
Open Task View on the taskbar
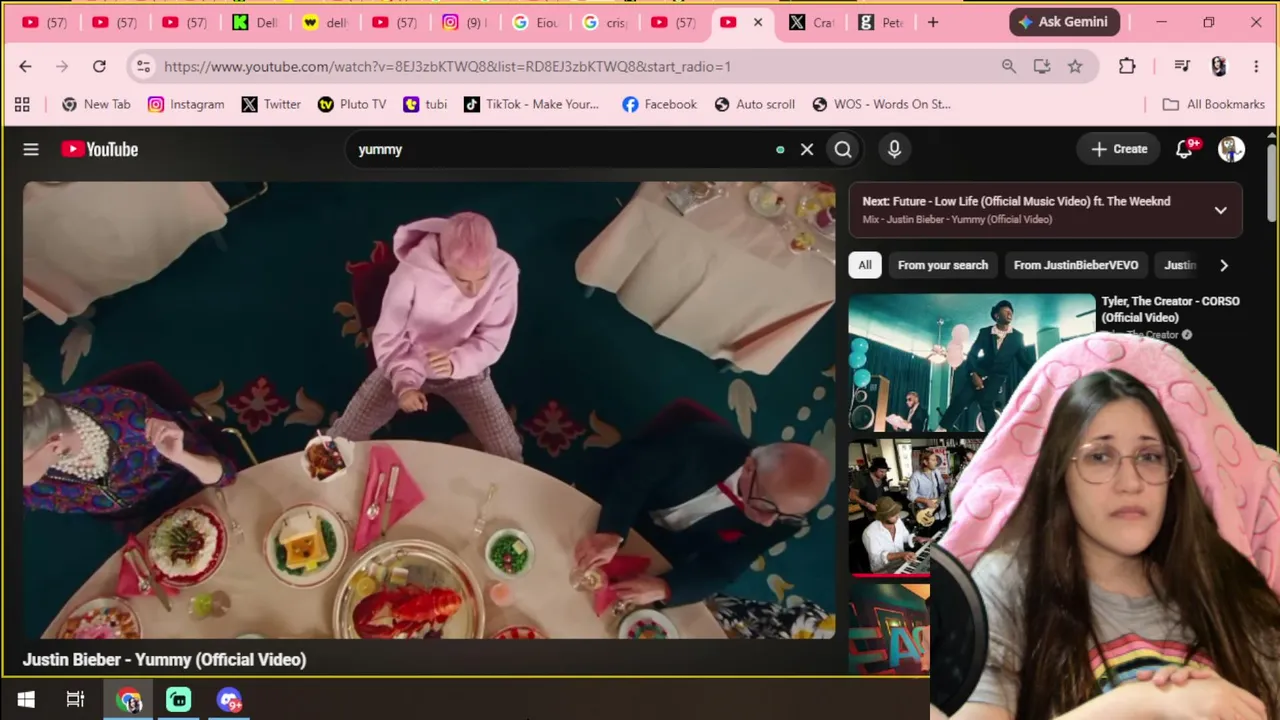pos(76,700)
